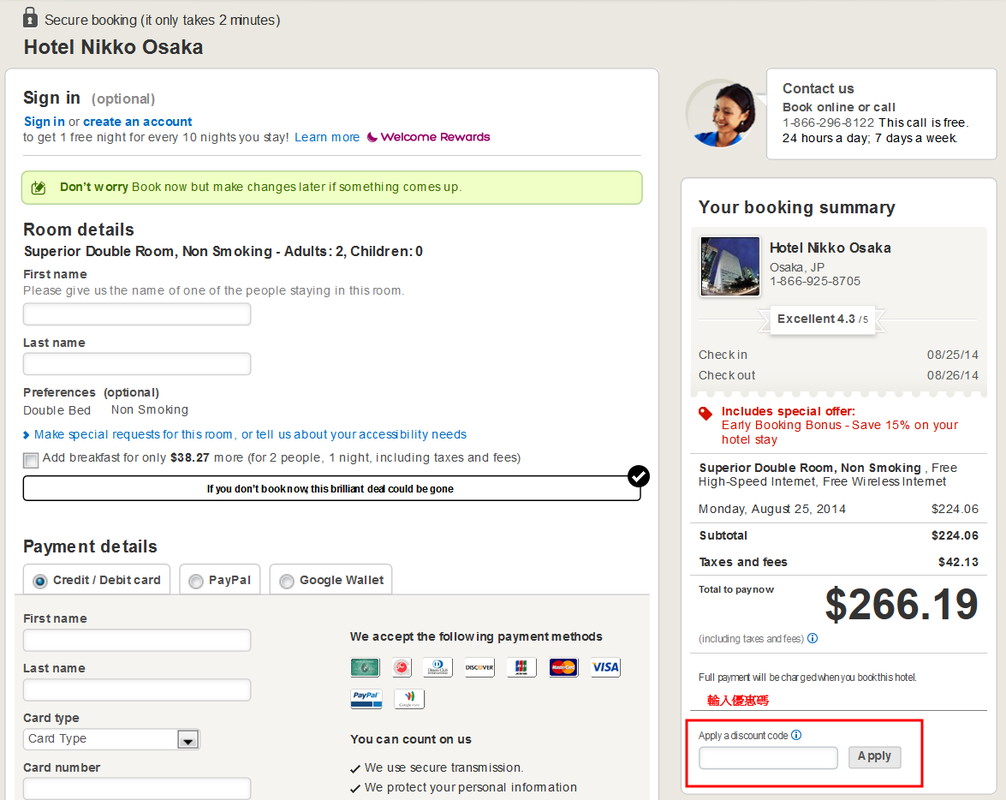1006x800 pixels.
Task: Click the American Express card icon
Action: coord(365,667)
